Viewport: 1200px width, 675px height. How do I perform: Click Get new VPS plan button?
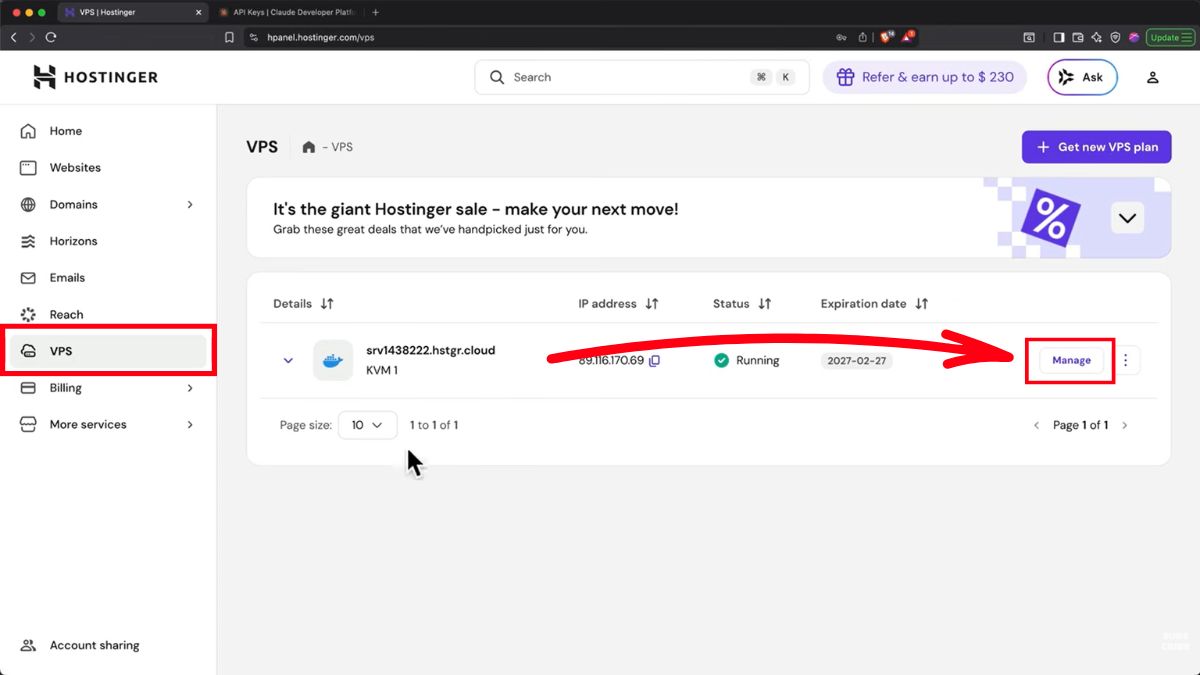point(1096,147)
